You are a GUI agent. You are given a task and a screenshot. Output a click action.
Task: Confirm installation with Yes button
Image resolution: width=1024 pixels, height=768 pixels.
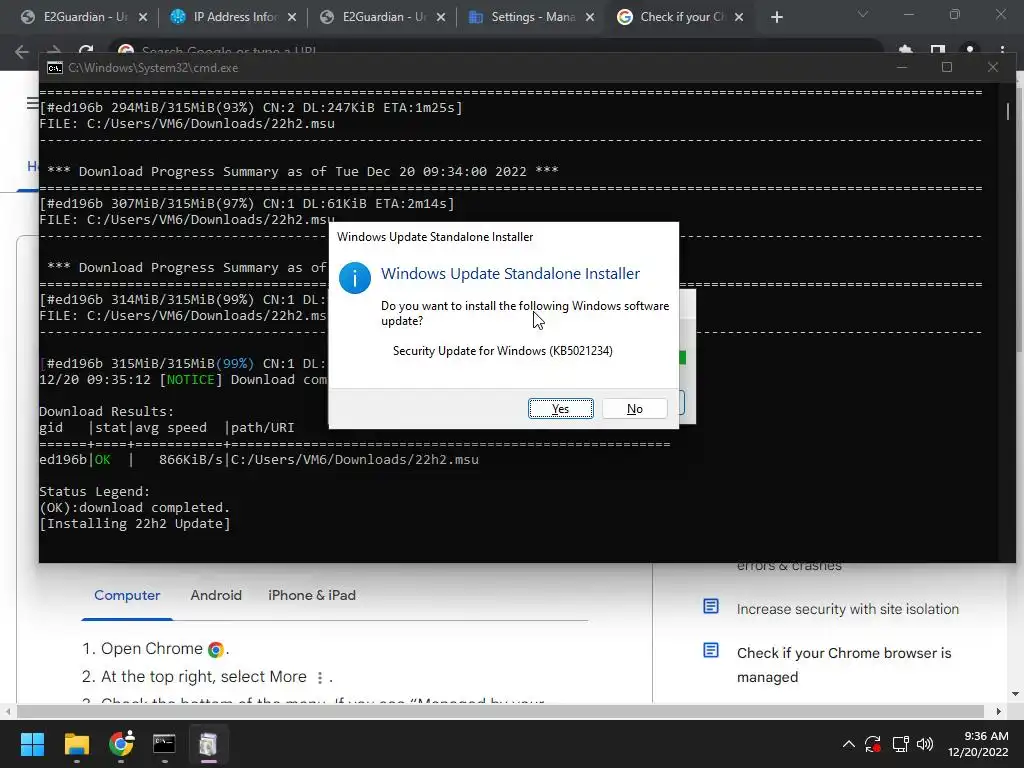(560, 408)
